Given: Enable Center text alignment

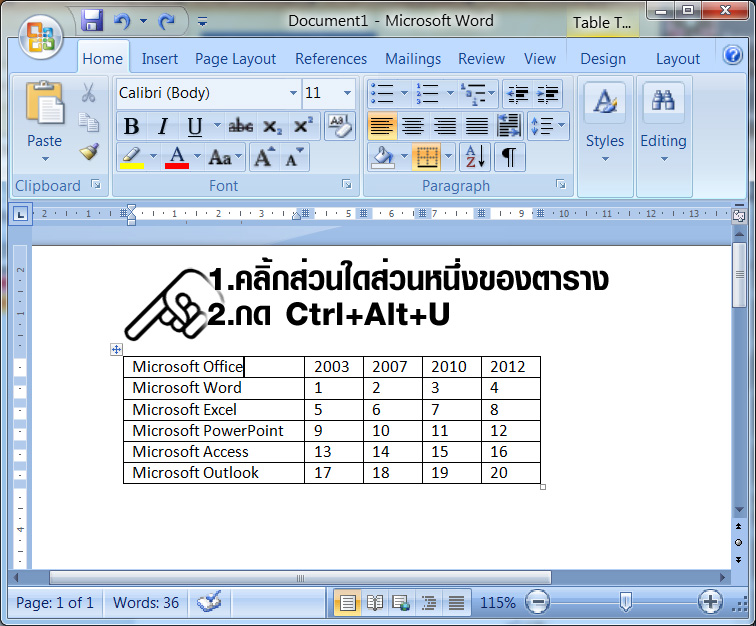Looking at the screenshot, I should [x=413, y=126].
